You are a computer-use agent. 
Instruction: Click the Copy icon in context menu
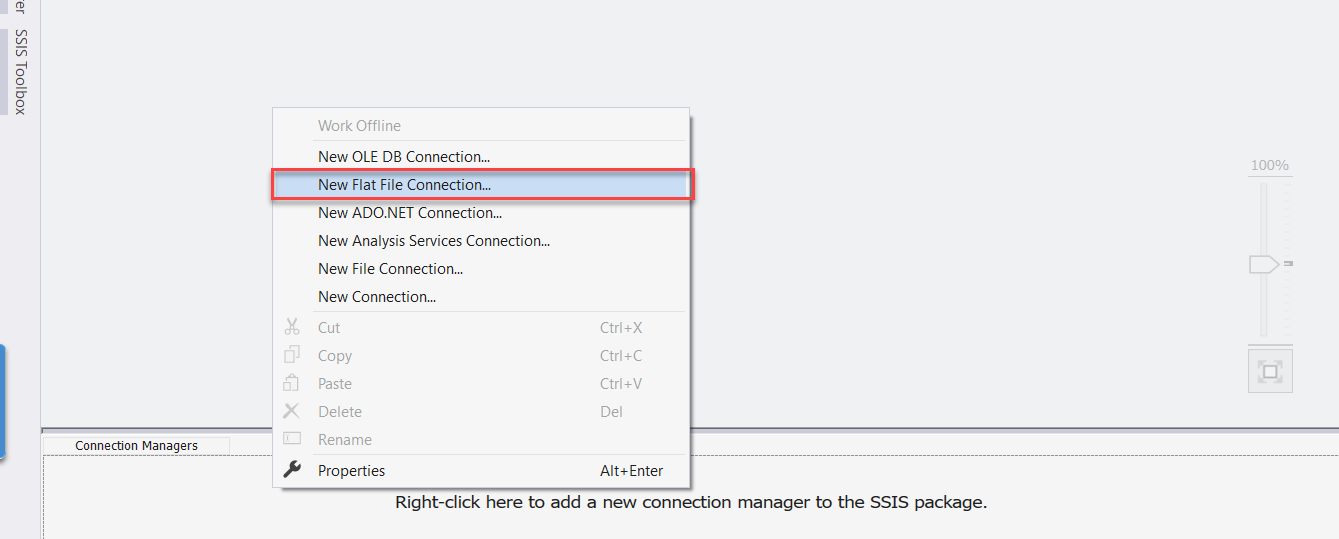(x=292, y=355)
